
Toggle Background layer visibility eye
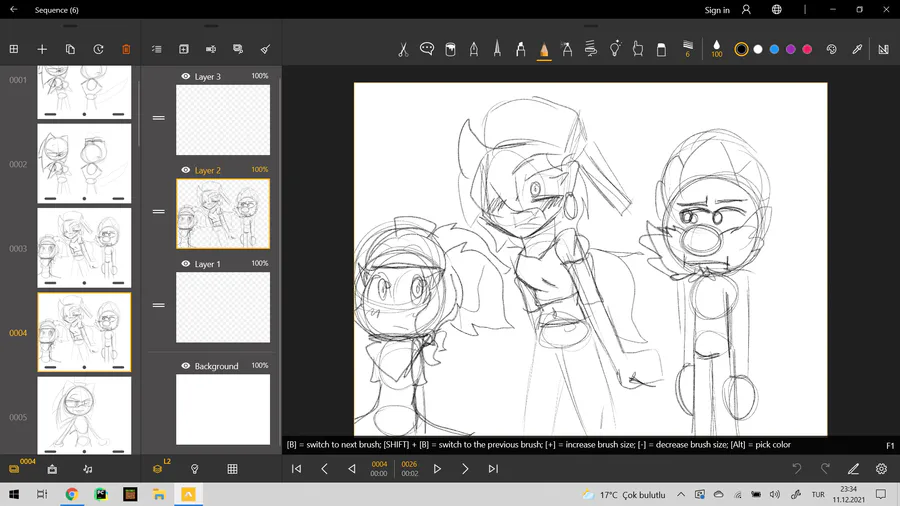pos(185,366)
